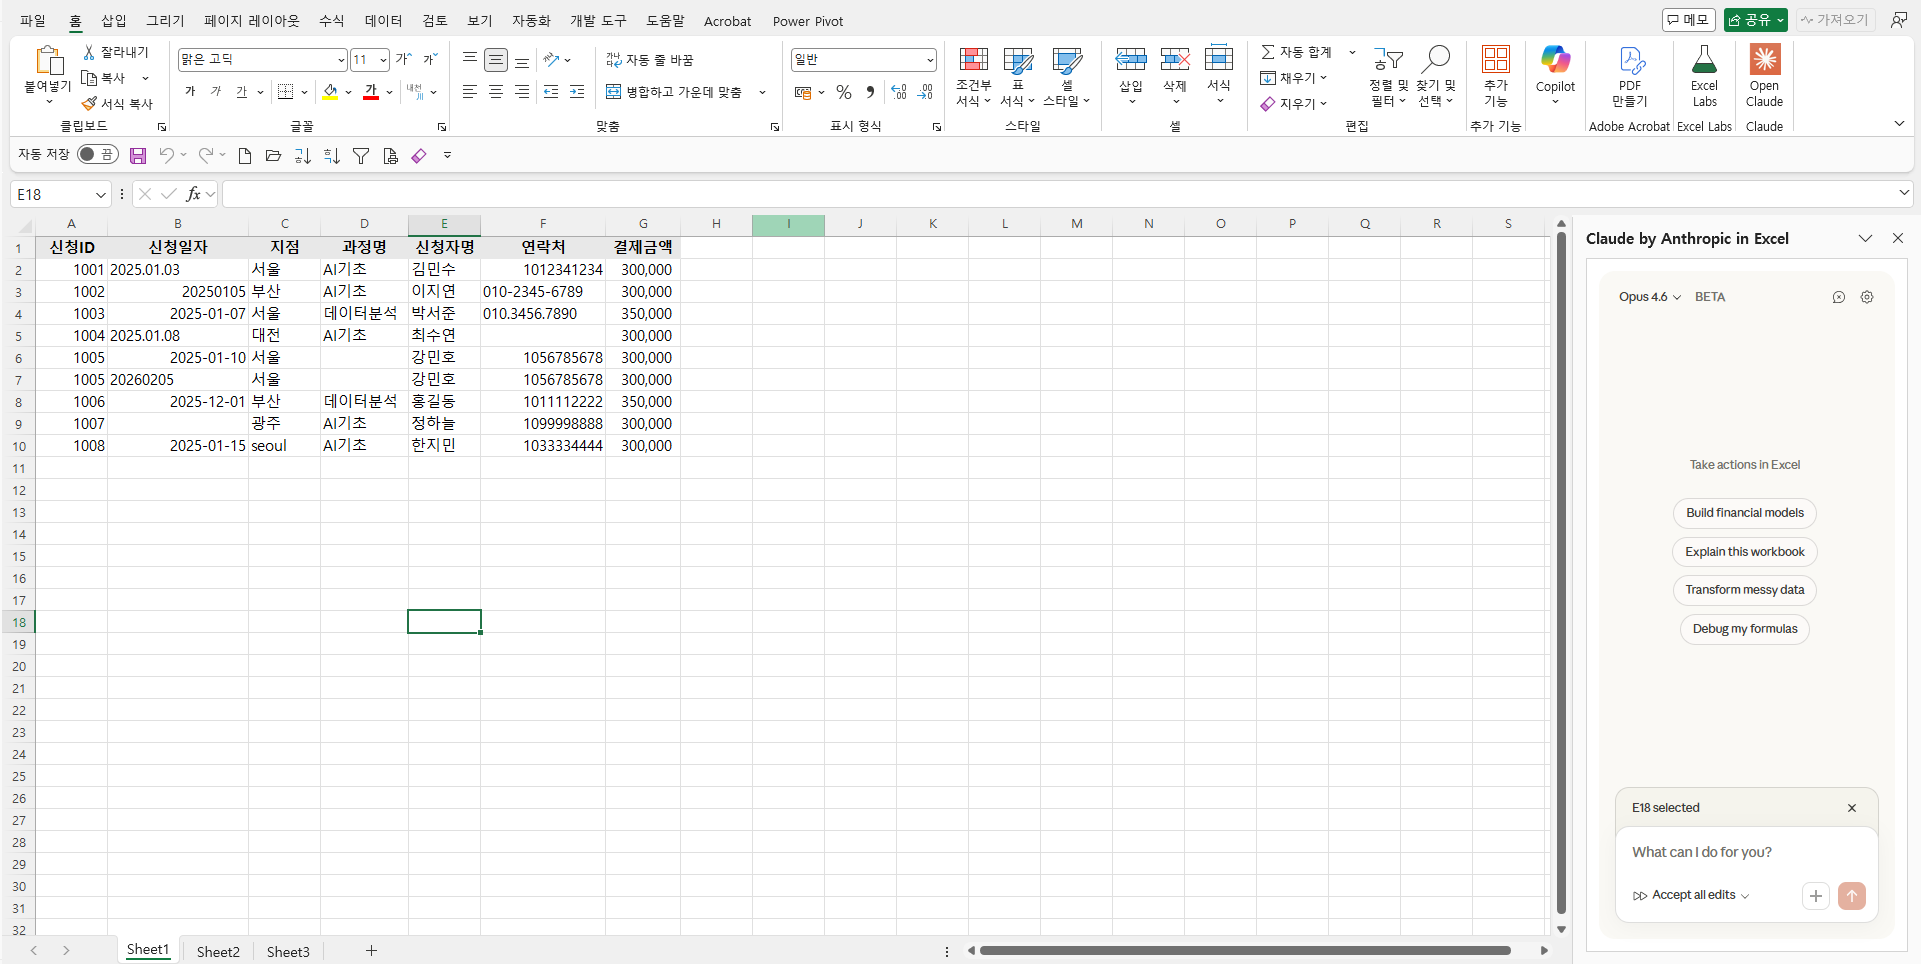Click the Debug my formulas suggestion
The height and width of the screenshot is (964, 1921).
point(1745,629)
